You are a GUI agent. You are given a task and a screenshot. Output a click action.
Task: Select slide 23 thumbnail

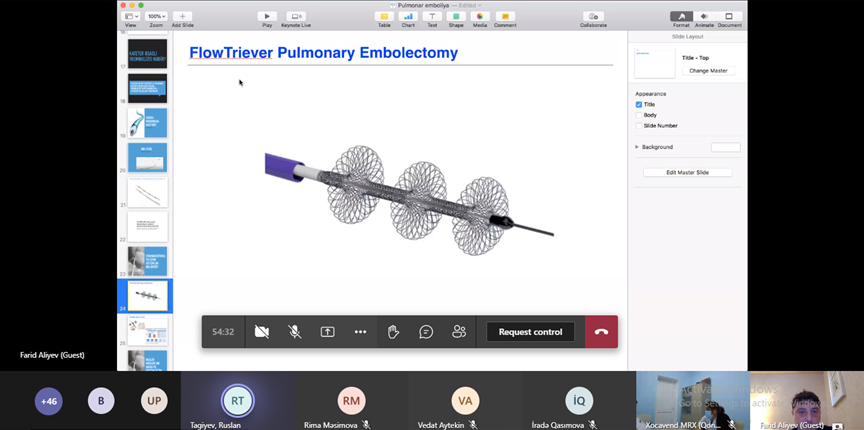tap(148, 261)
